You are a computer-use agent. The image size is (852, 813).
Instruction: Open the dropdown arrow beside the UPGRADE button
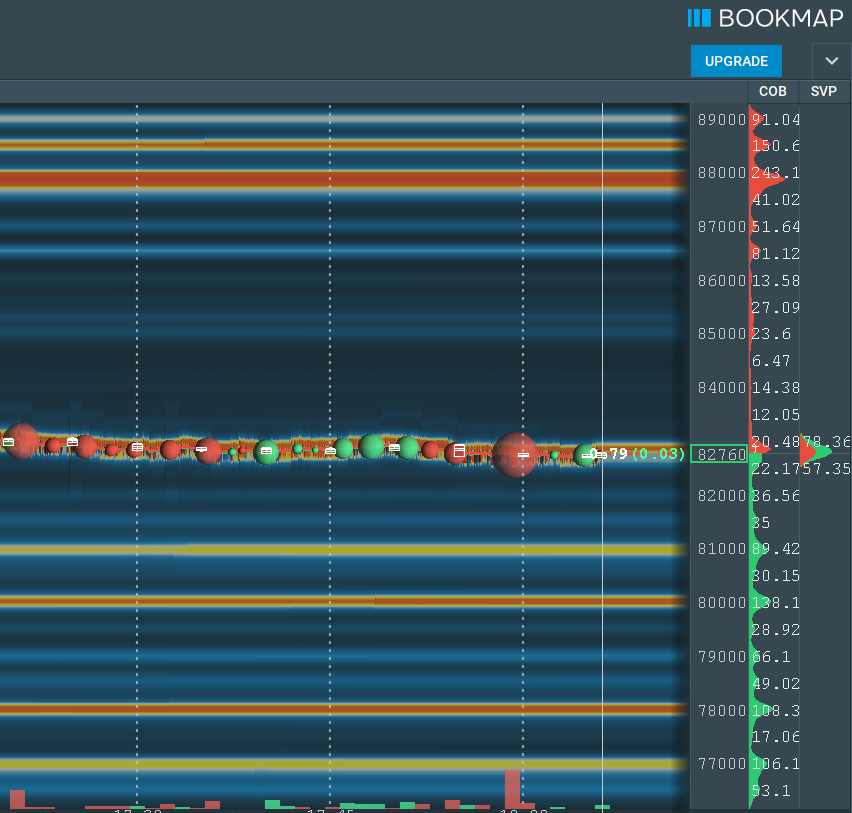[831, 61]
